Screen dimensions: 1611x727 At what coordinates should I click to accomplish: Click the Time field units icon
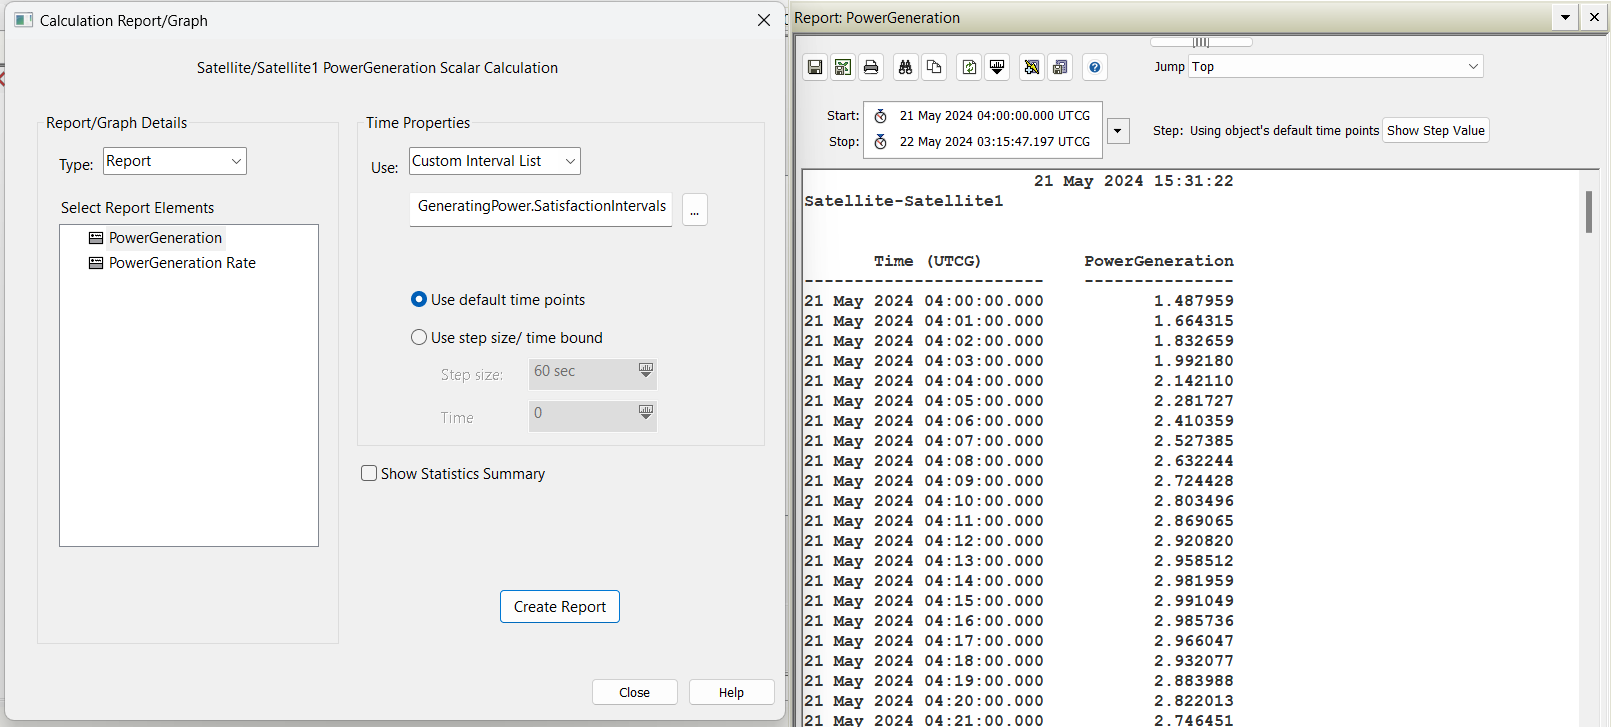[646, 413]
